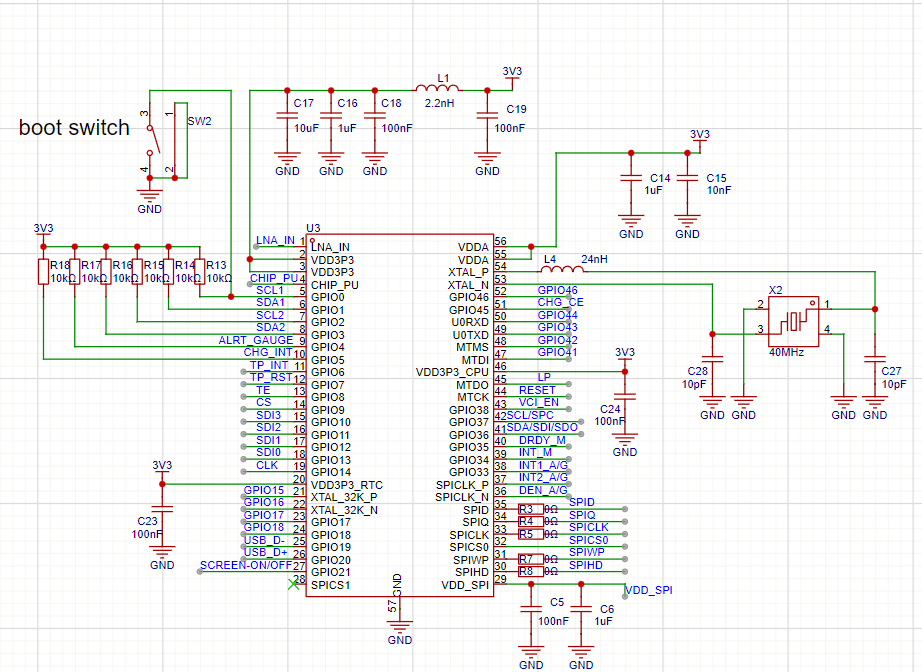922x672 pixels.
Task: Select resistor R18 pull-up symbol
Action: pyautogui.click(x=44, y=272)
